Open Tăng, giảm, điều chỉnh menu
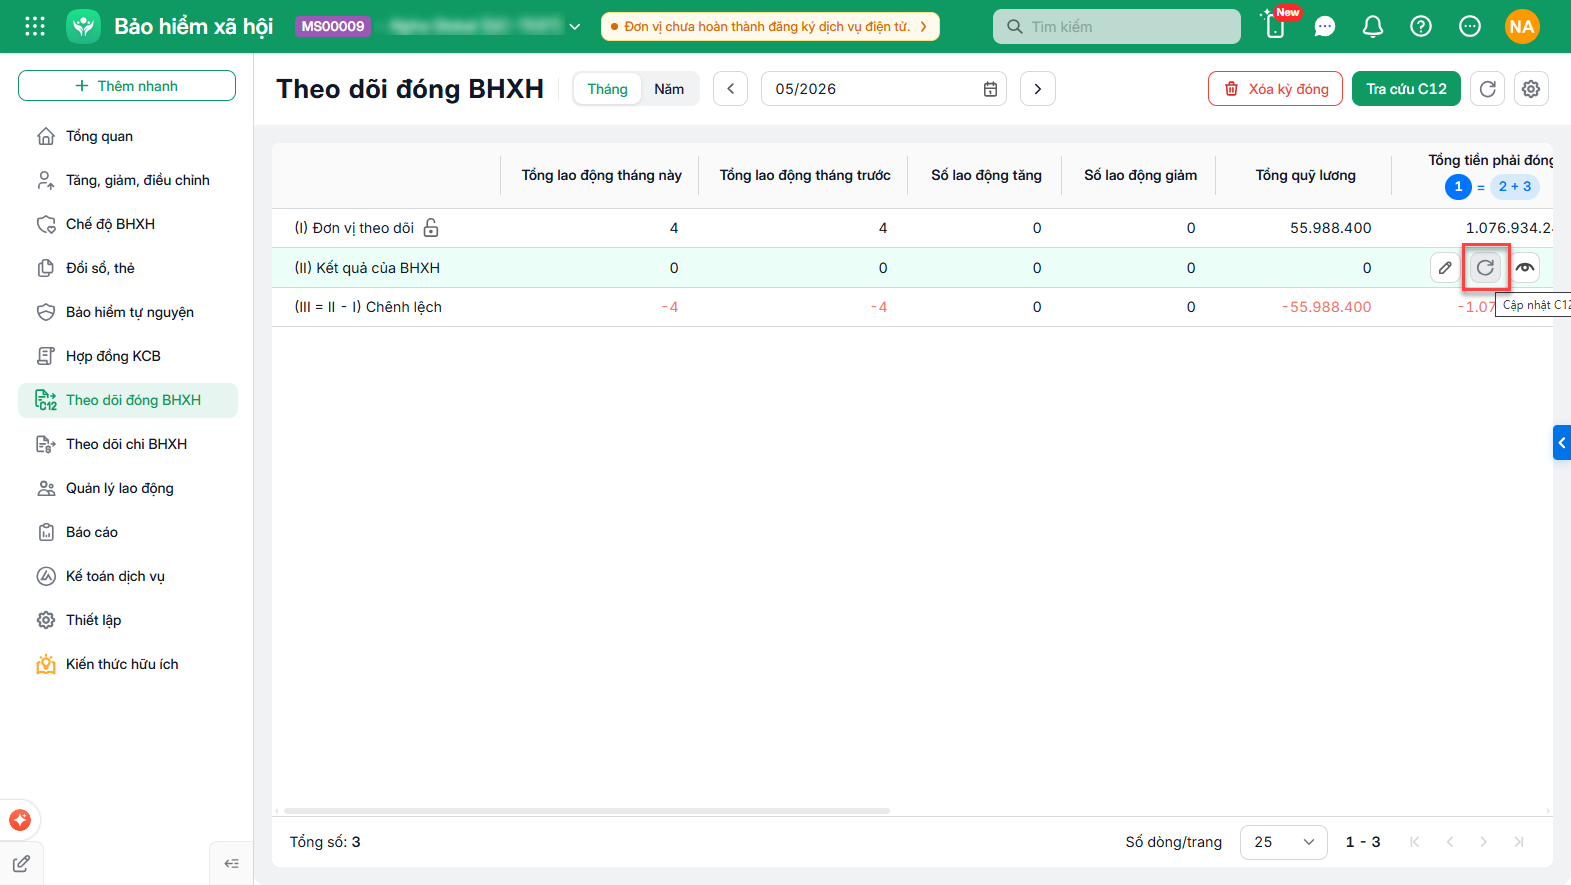1571x885 pixels. (x=128, y=180)
